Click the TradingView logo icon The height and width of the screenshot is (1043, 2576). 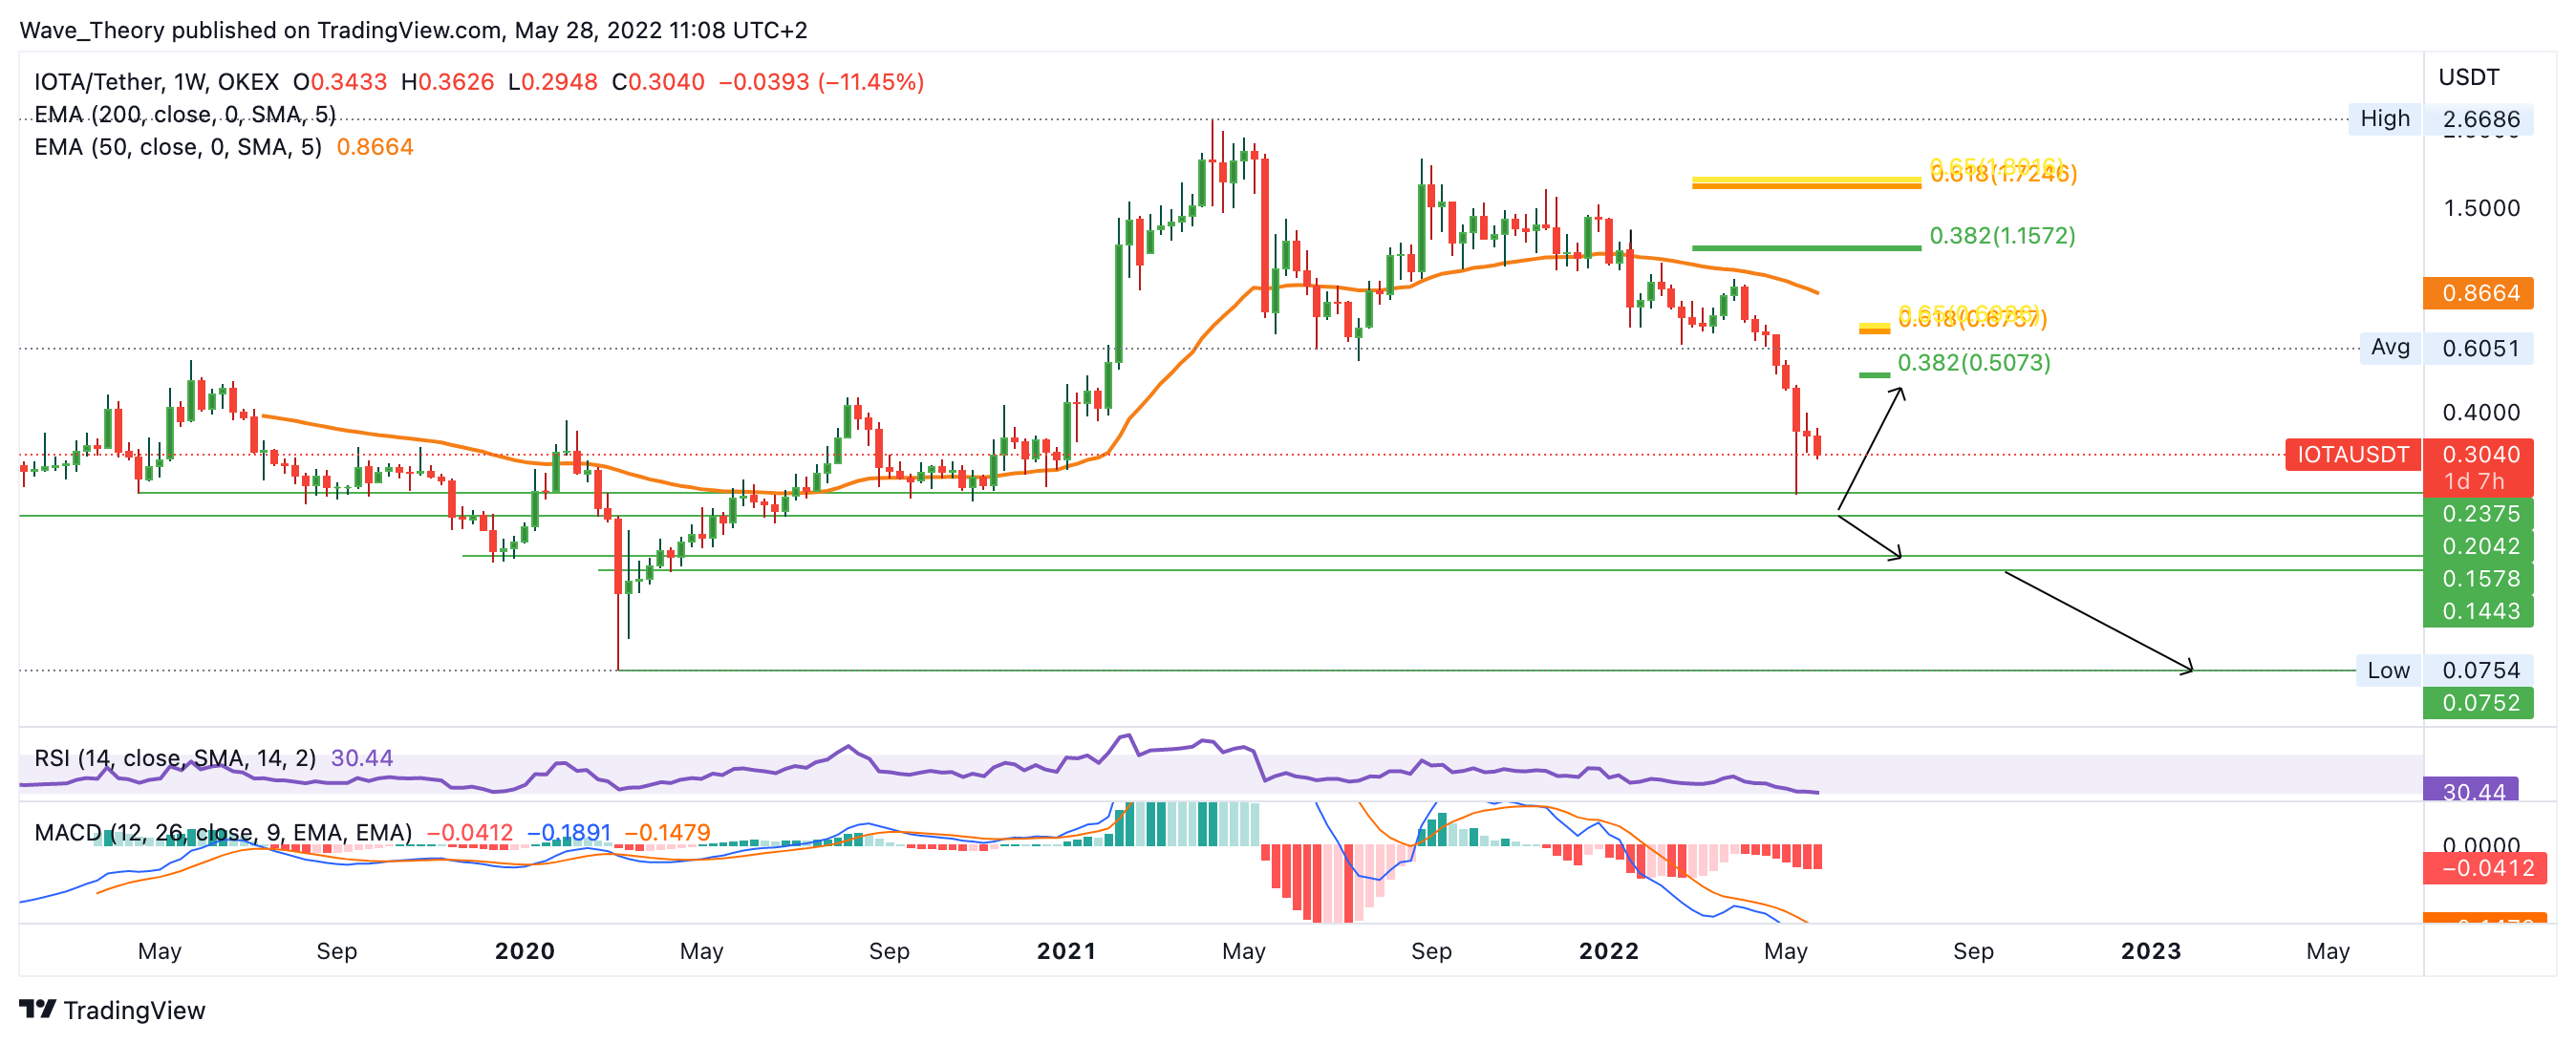pos(38,1009)
